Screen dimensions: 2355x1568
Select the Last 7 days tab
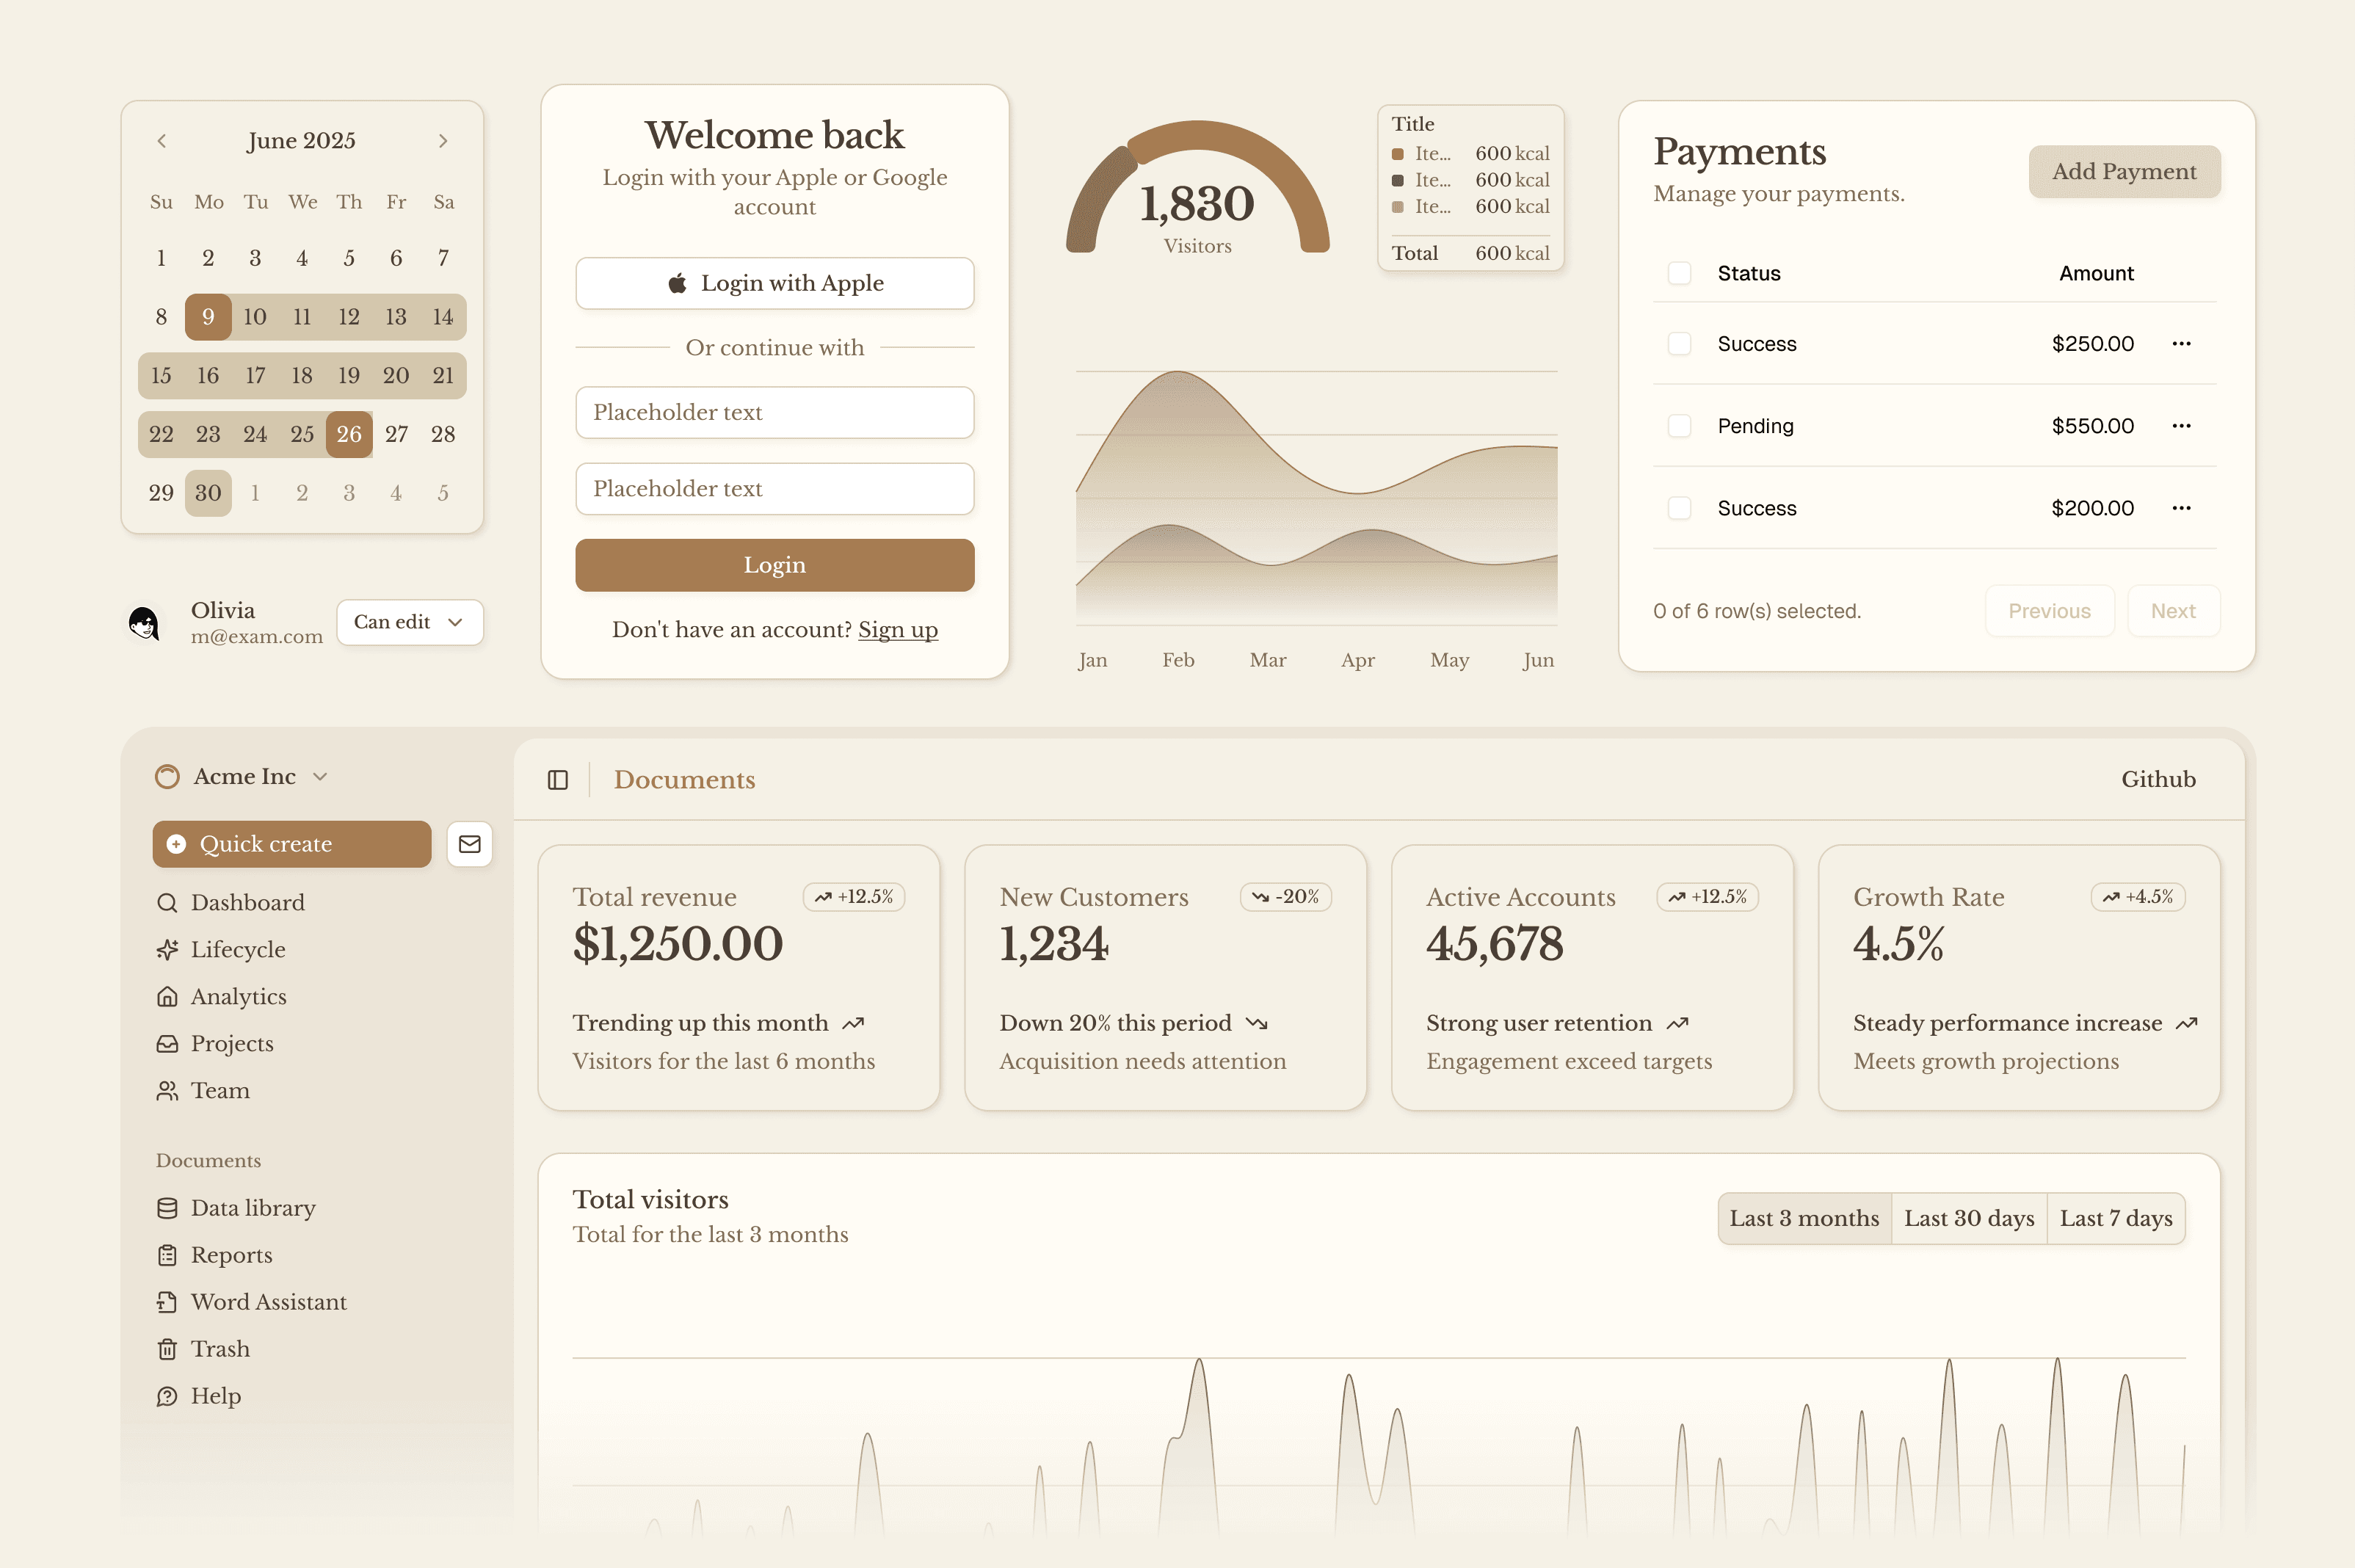(x=2115, y=1218)
